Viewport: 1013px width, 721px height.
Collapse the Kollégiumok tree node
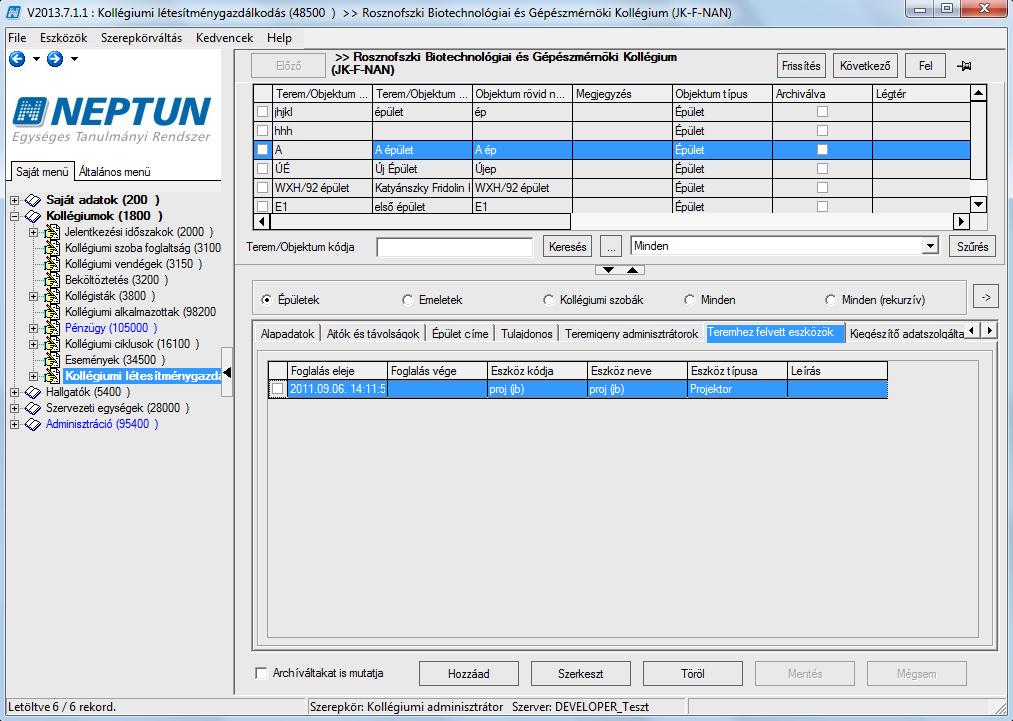click(14, 216)
